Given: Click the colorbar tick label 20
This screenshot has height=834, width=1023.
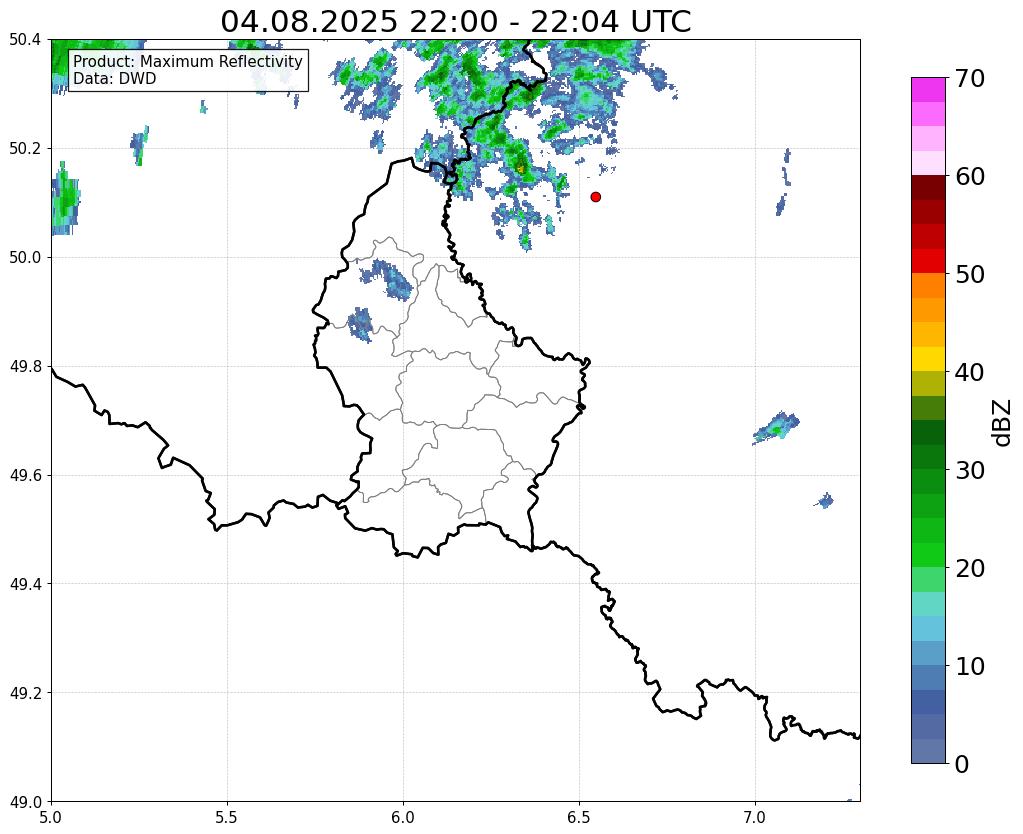Looking at the screenshot, I should (970, 568).
